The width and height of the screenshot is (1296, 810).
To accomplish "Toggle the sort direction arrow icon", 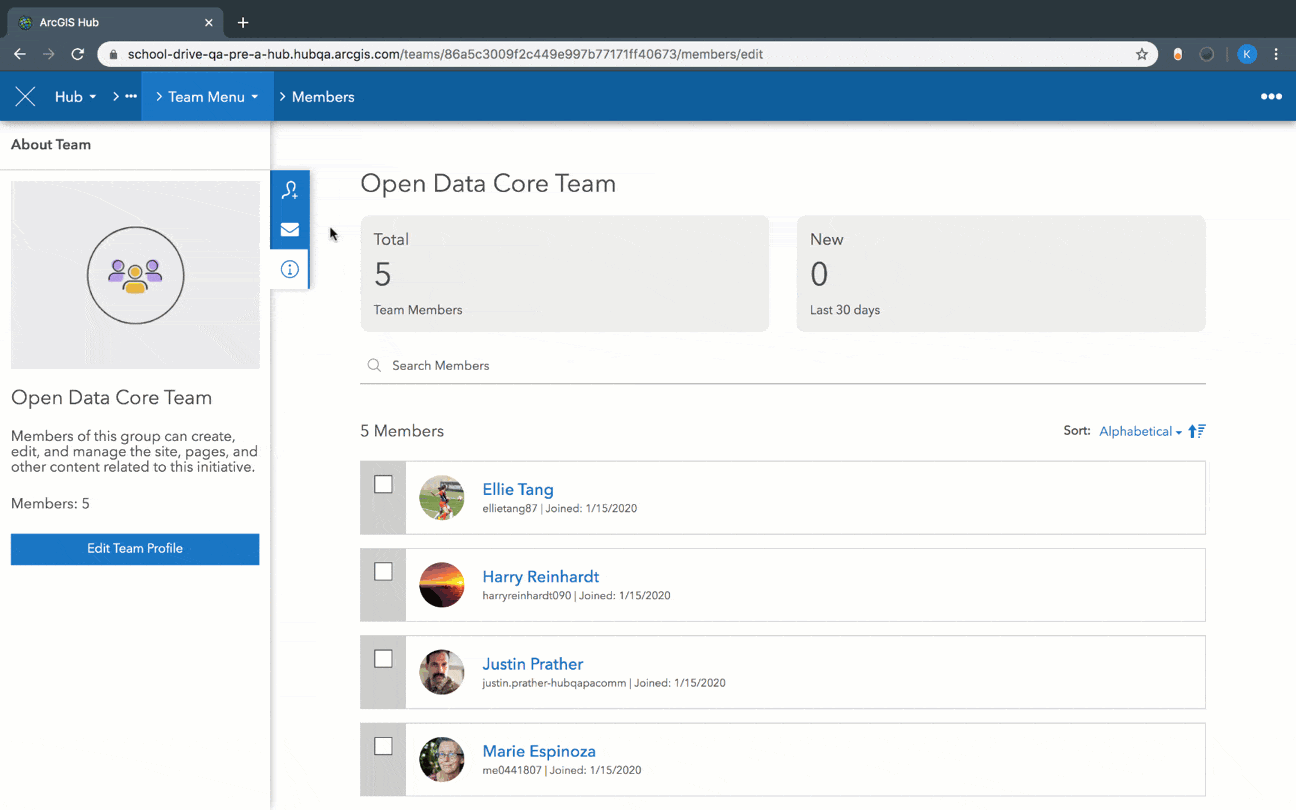I will [1196, 430].
